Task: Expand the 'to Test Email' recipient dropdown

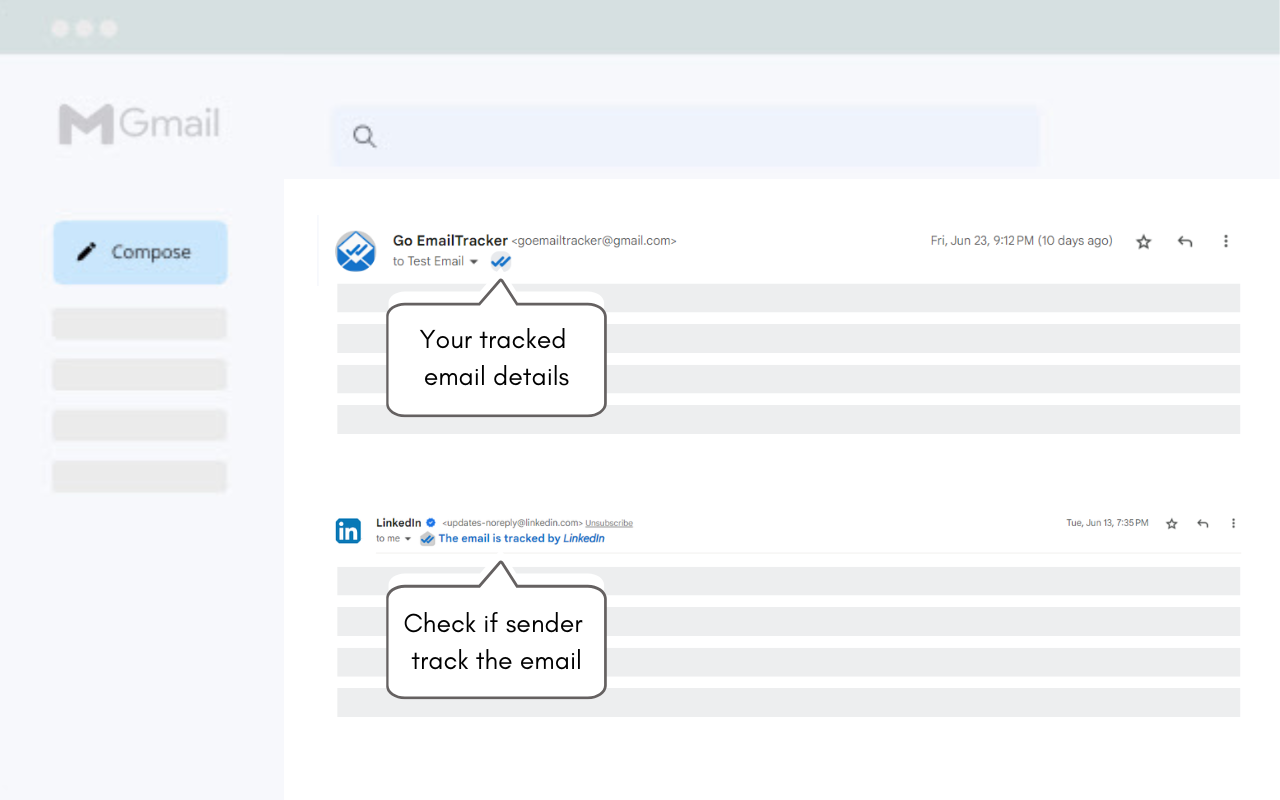Action: coord(473,261)
